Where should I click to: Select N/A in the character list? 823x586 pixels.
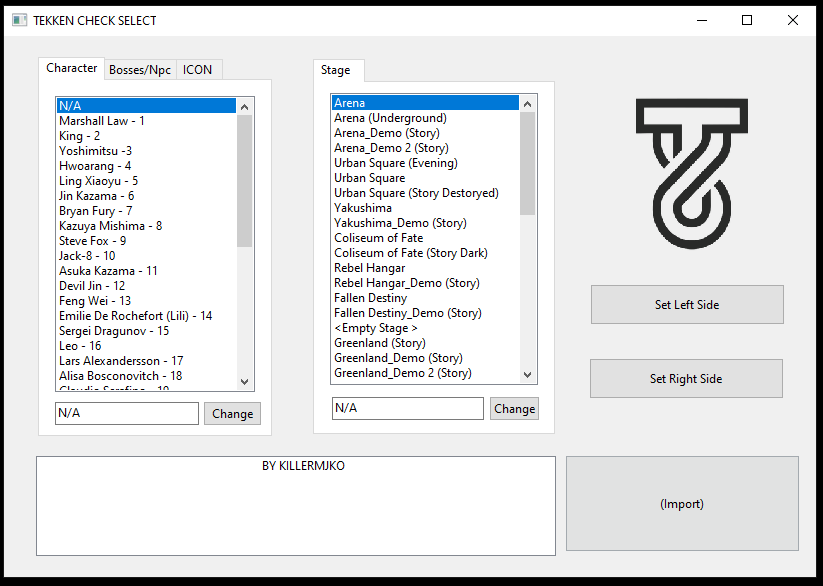(146, 106)
